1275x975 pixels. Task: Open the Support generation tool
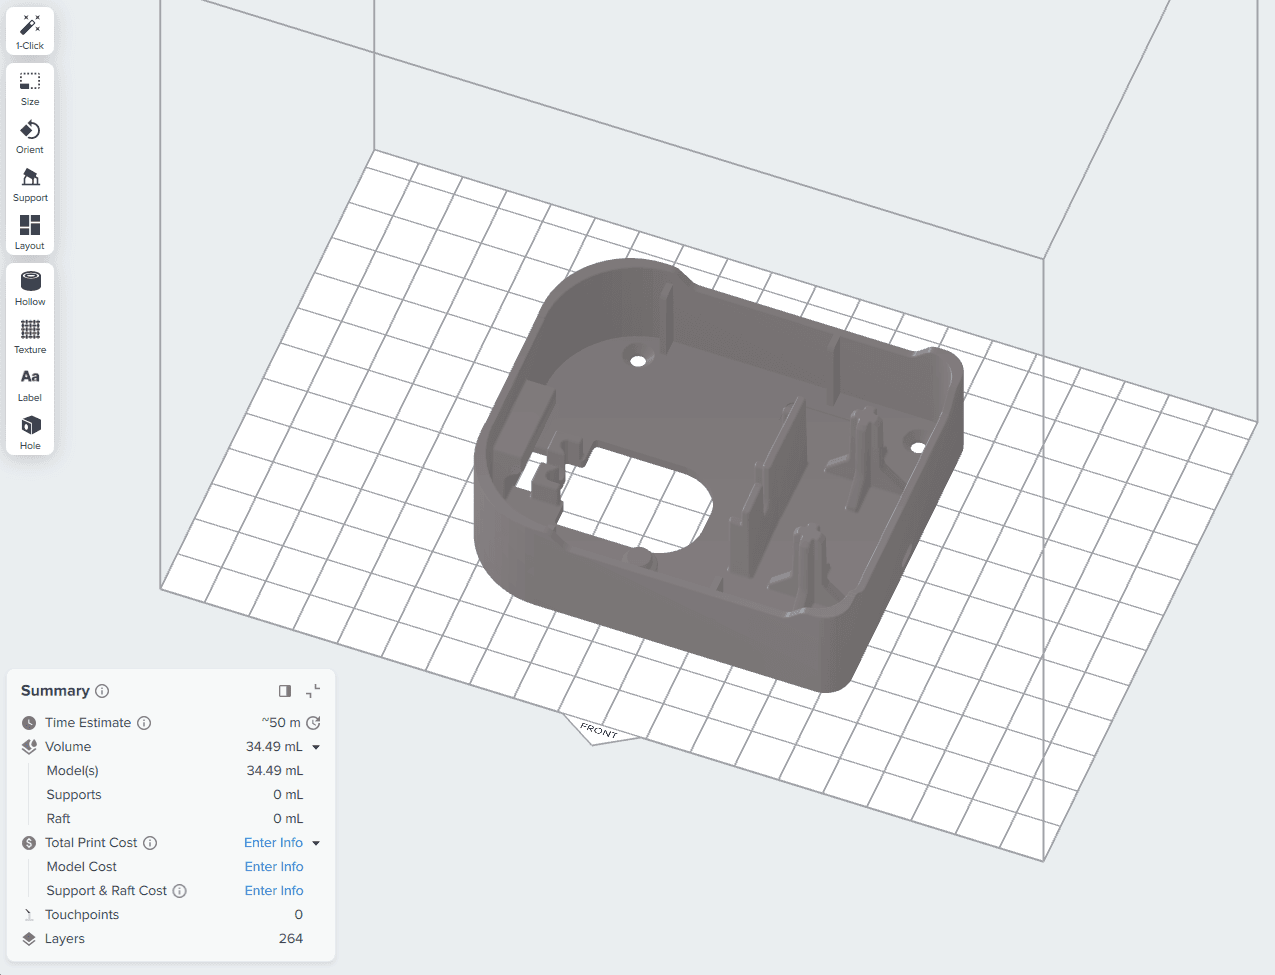(30, 185)
